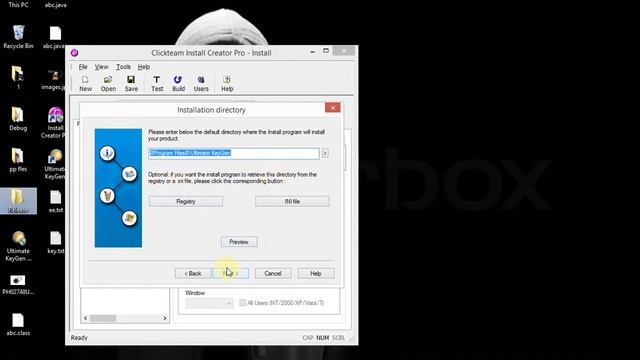Open a project with the Open icon
640x360 pixels.
tap(108, 83)
